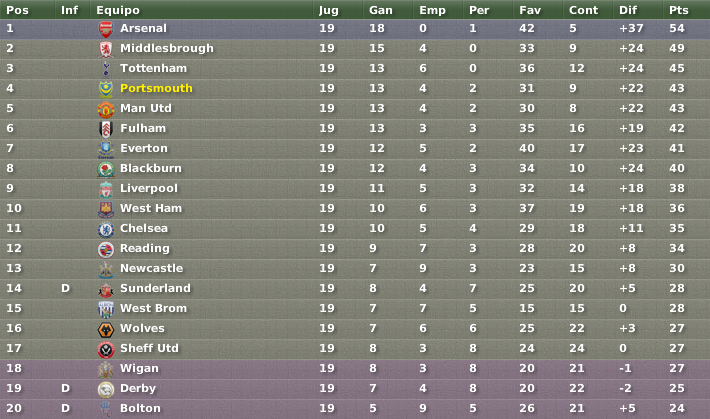Open the Blackburn team name link
The height and width of the screenshot is (419, 710).
150,168
